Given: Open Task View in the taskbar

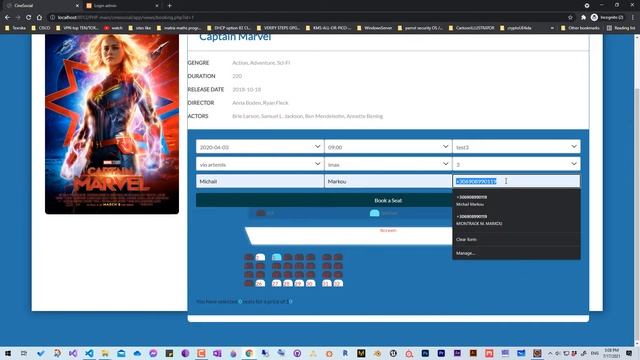Looking at the screenshot, I should 24,353.
